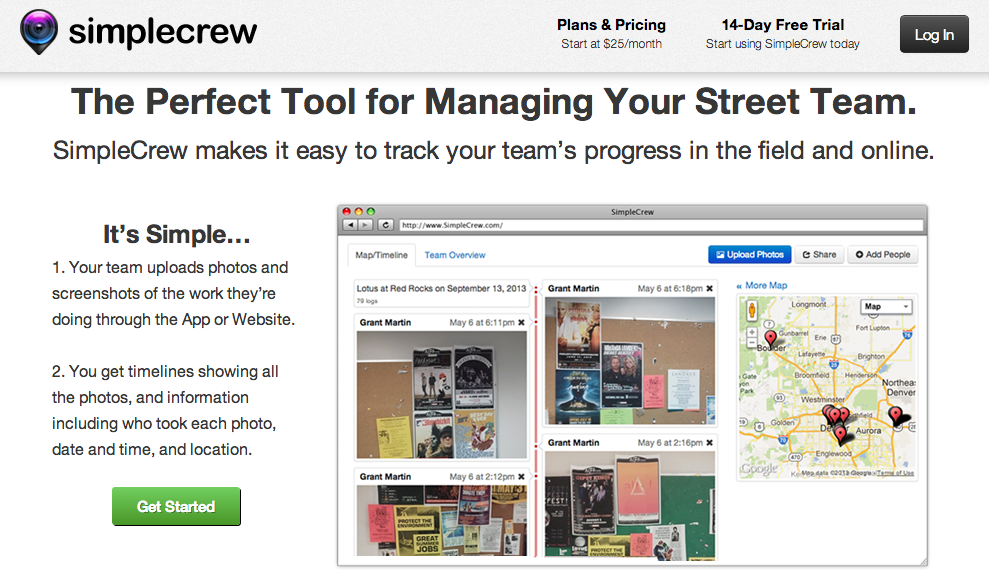Remove the May 6 at 6:11pm photo post
Viewport: 989px width, 582px height.
(521, 322)
